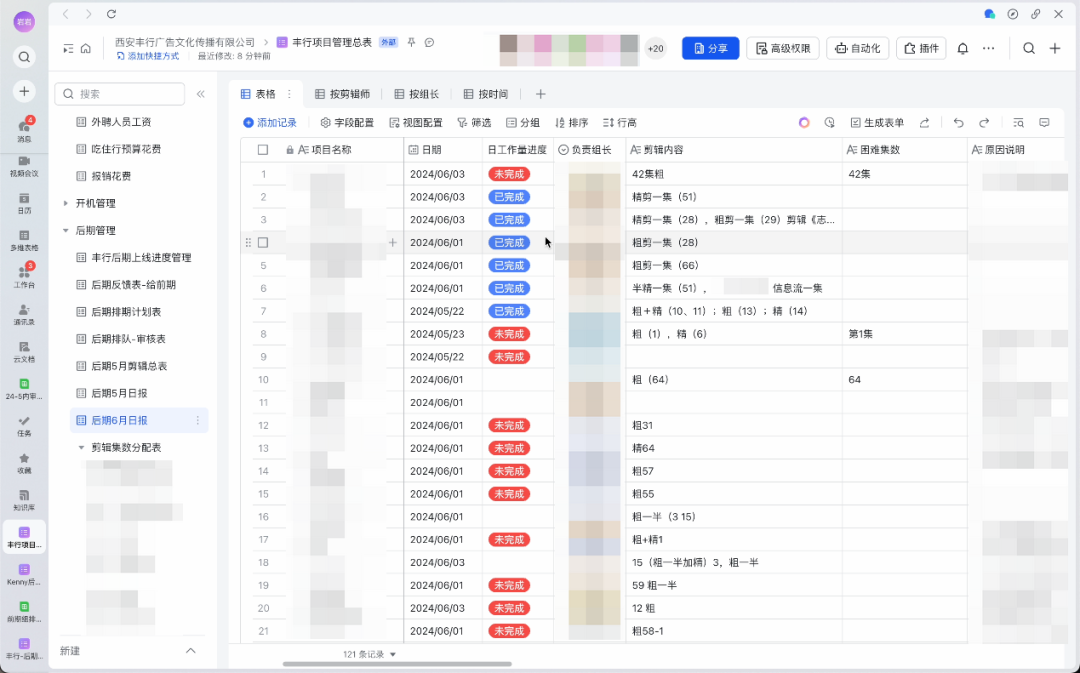Screen dimensions: 1080x673
Task: Switch to the 按剪辑师 view tab
Action: tap(342, 94)
